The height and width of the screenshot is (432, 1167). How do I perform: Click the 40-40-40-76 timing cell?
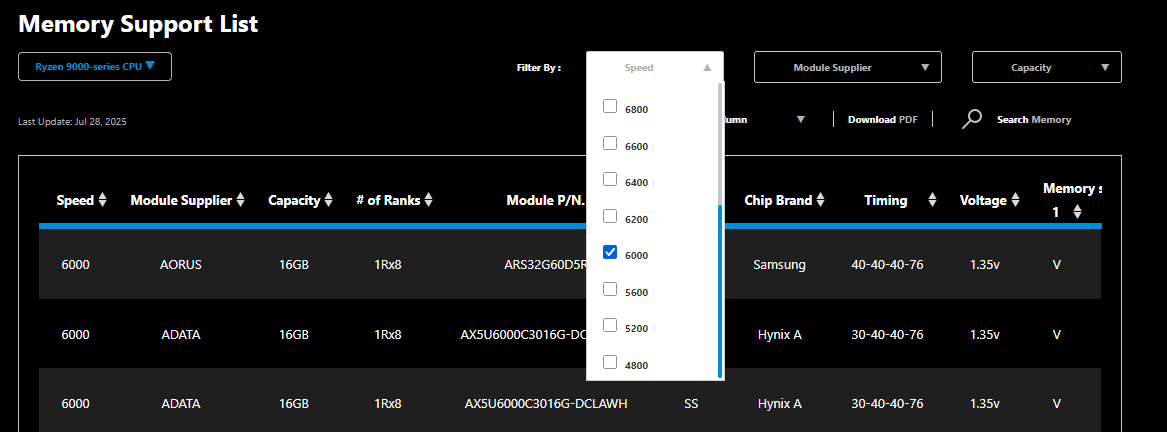tap(887, 264)
